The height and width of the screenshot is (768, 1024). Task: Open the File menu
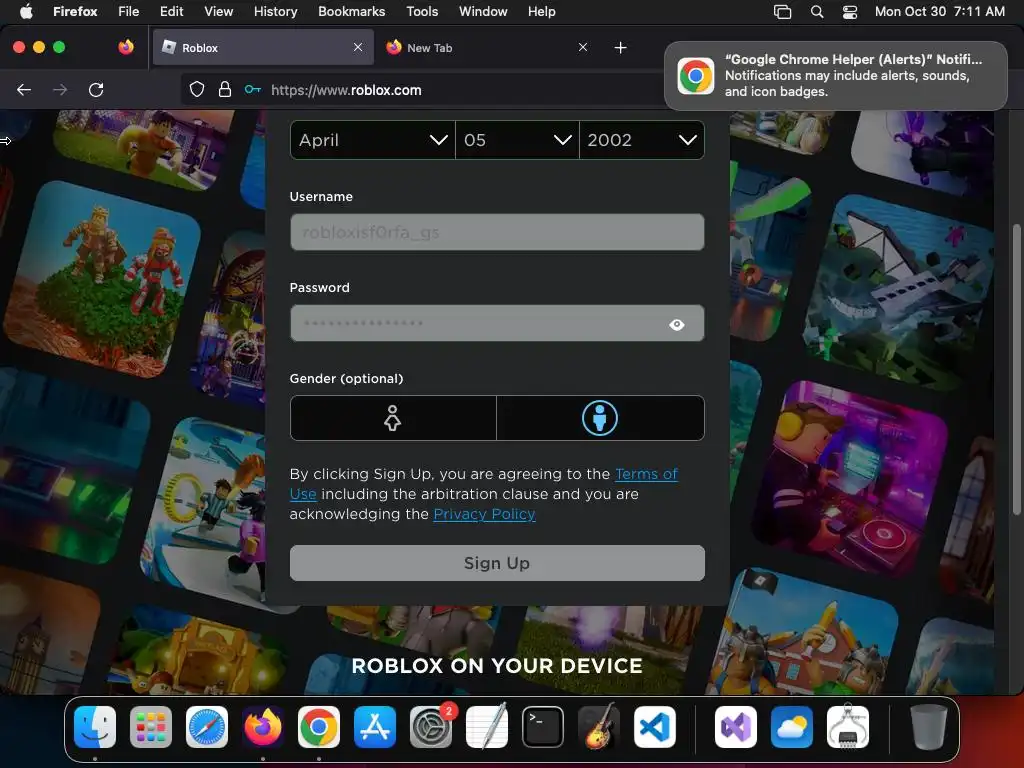coord(129,11)
